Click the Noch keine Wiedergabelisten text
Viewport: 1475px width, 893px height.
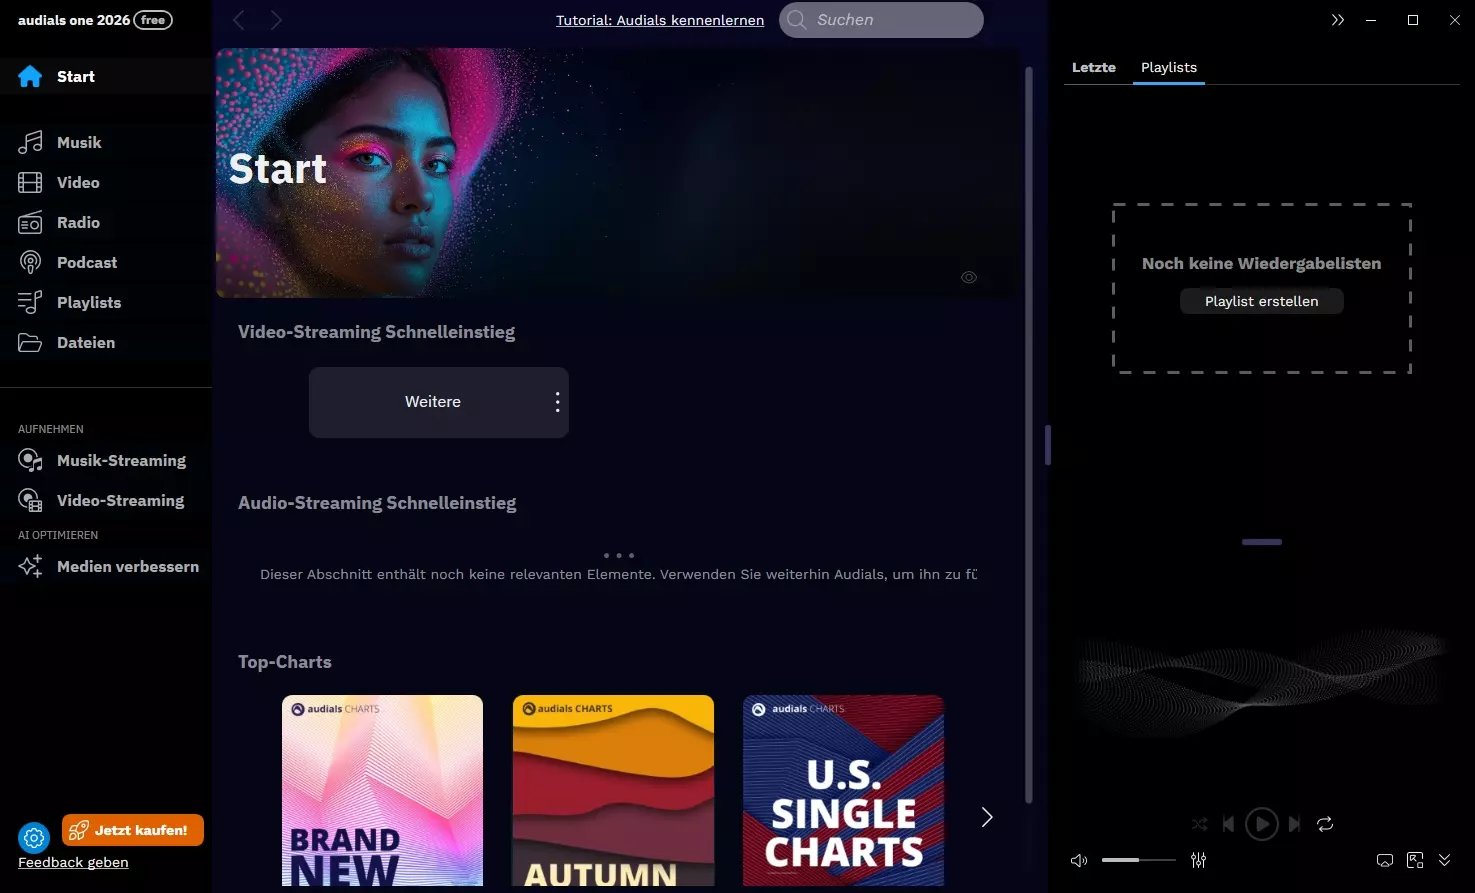[1262, 264]
